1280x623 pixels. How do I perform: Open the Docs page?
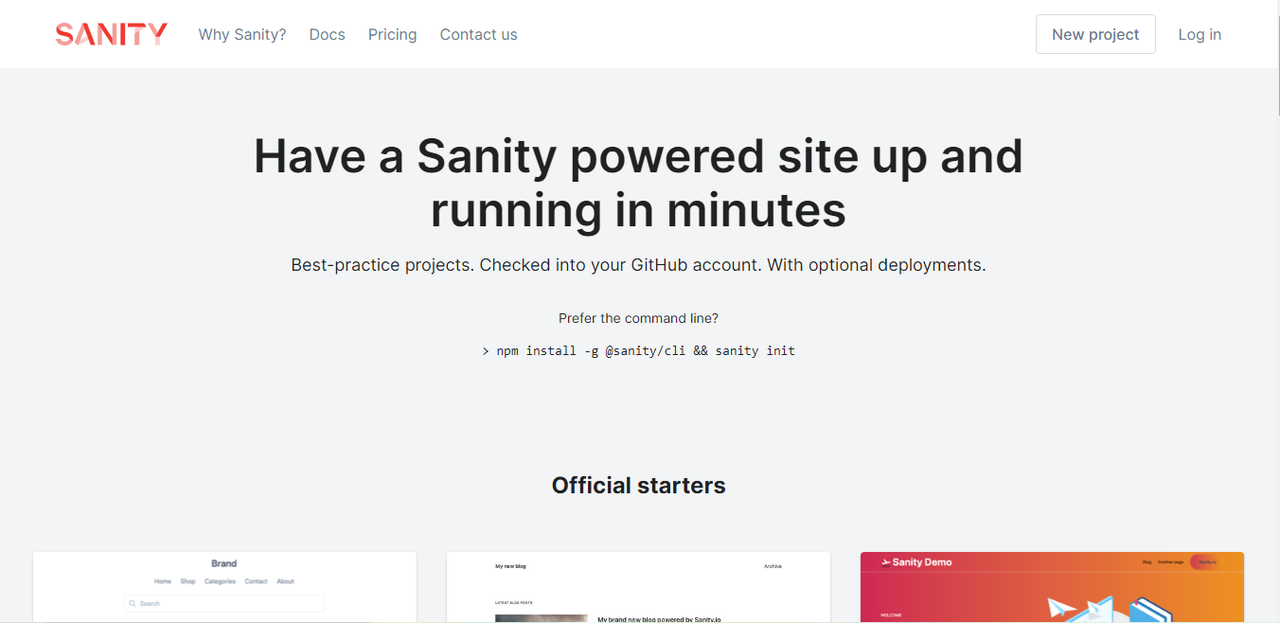point(327,34)
